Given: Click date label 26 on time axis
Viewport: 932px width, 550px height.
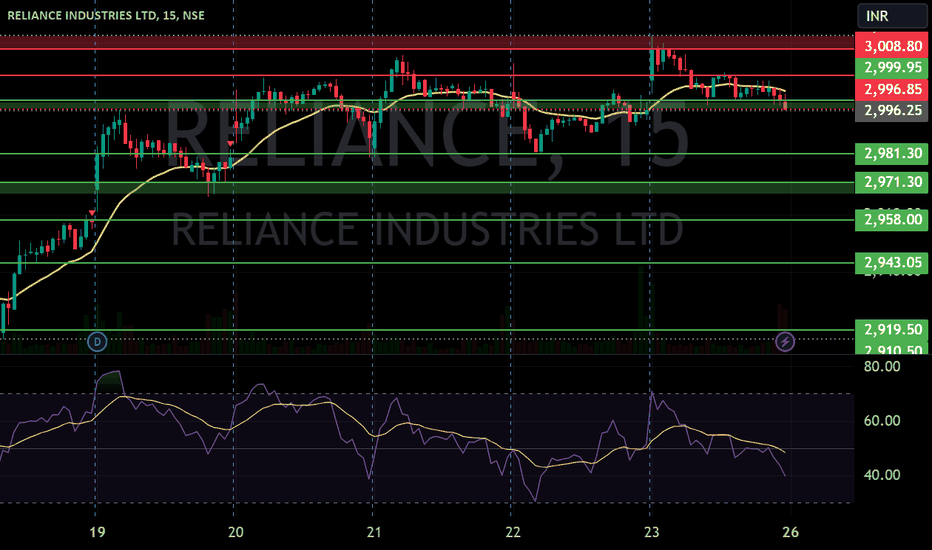Looking at the screenshot, I should (790, 532).
